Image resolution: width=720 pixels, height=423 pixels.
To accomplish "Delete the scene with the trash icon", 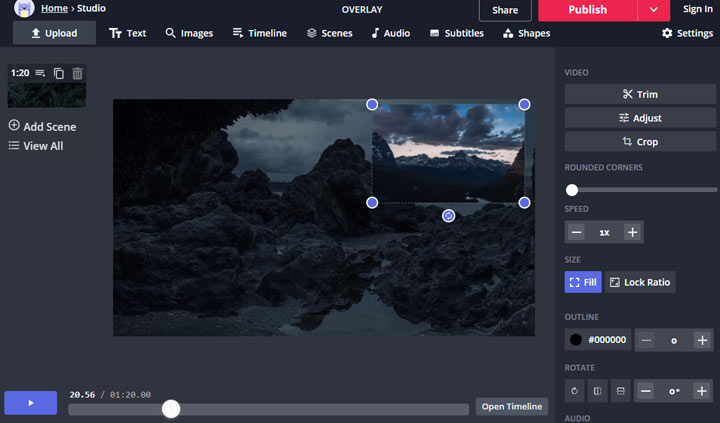I will 77,73.
